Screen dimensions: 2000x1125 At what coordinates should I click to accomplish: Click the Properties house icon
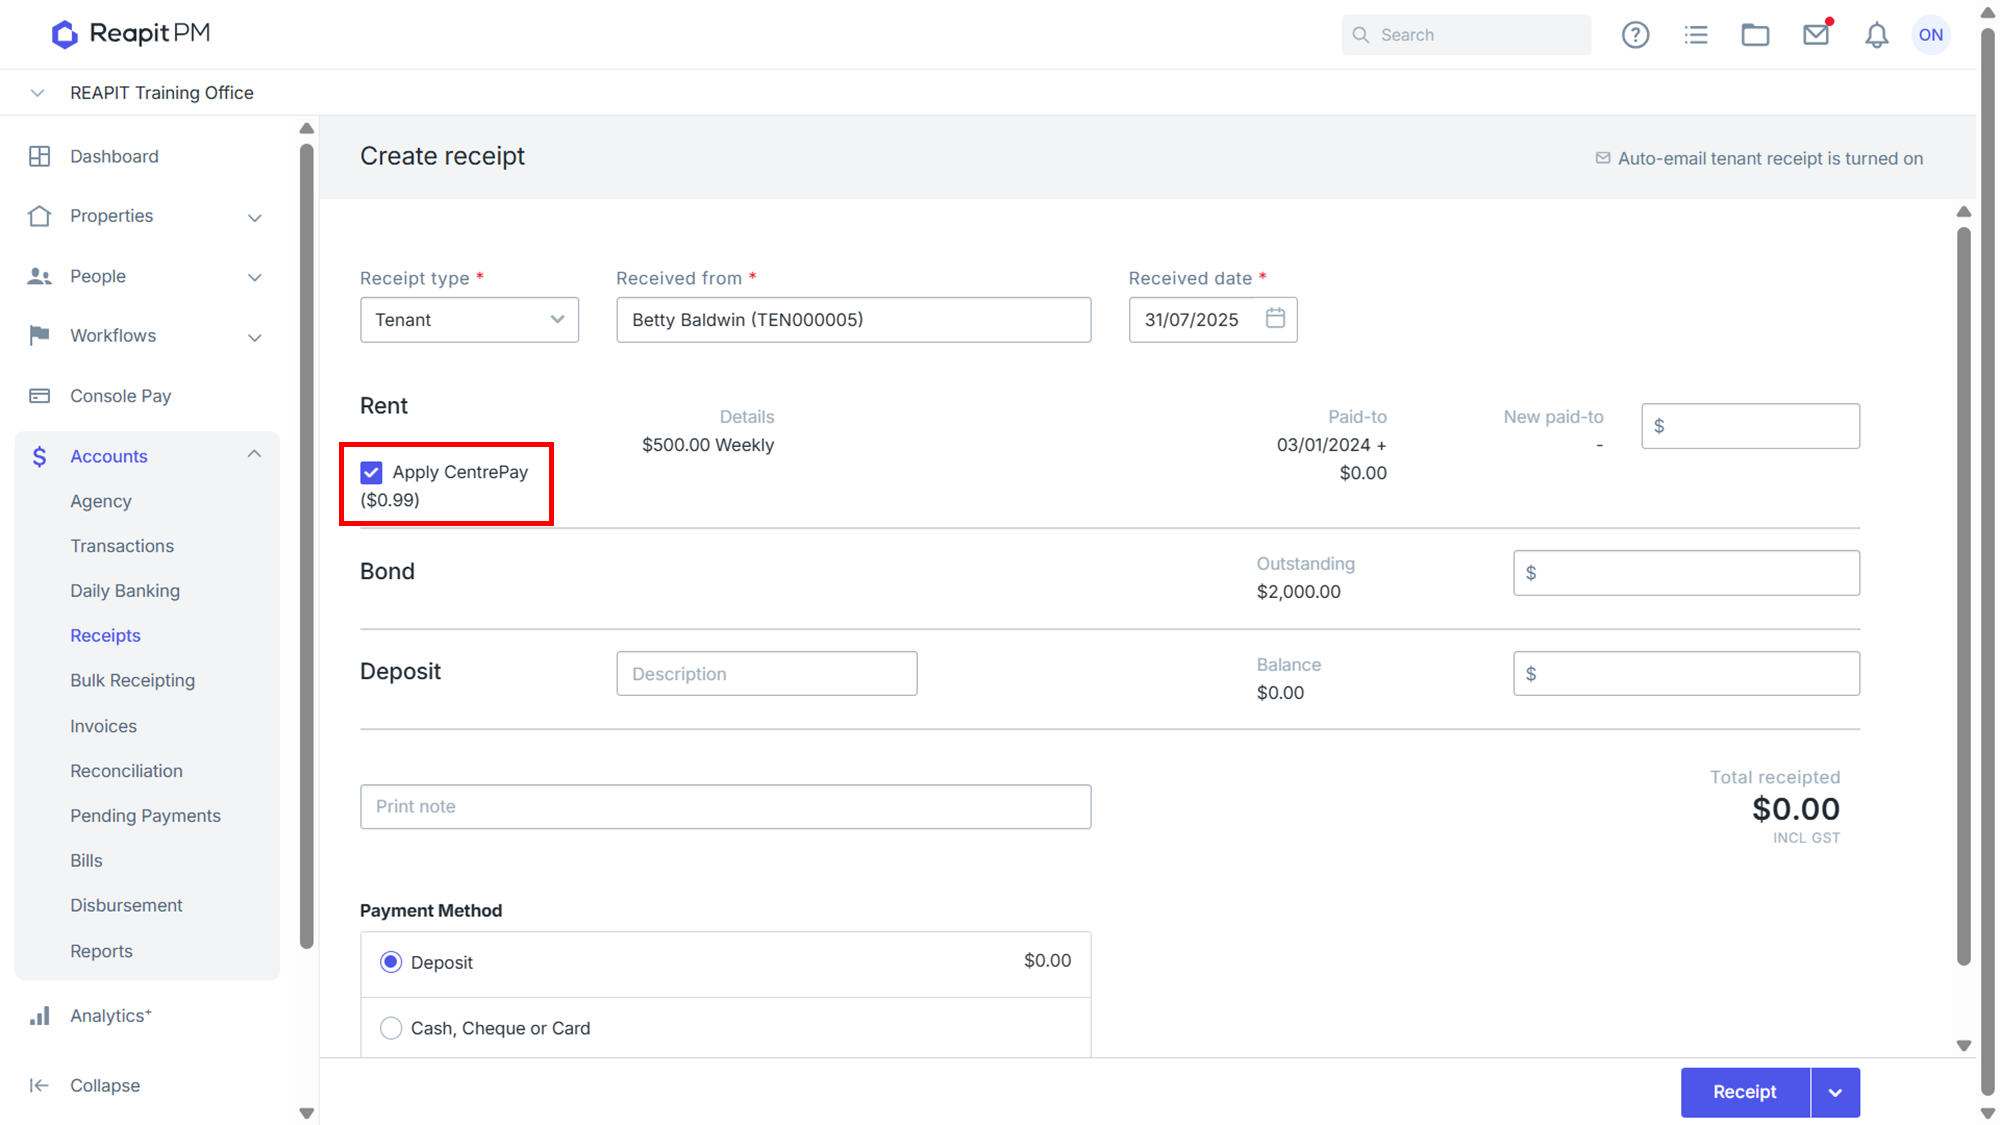(39, 216)
